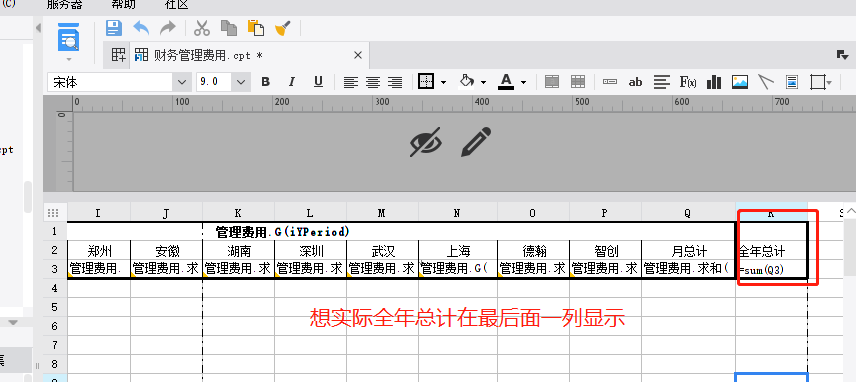Redo the last undone action
Image resolution: width=856 pixels, height=382 pixels.
point(168,28)
